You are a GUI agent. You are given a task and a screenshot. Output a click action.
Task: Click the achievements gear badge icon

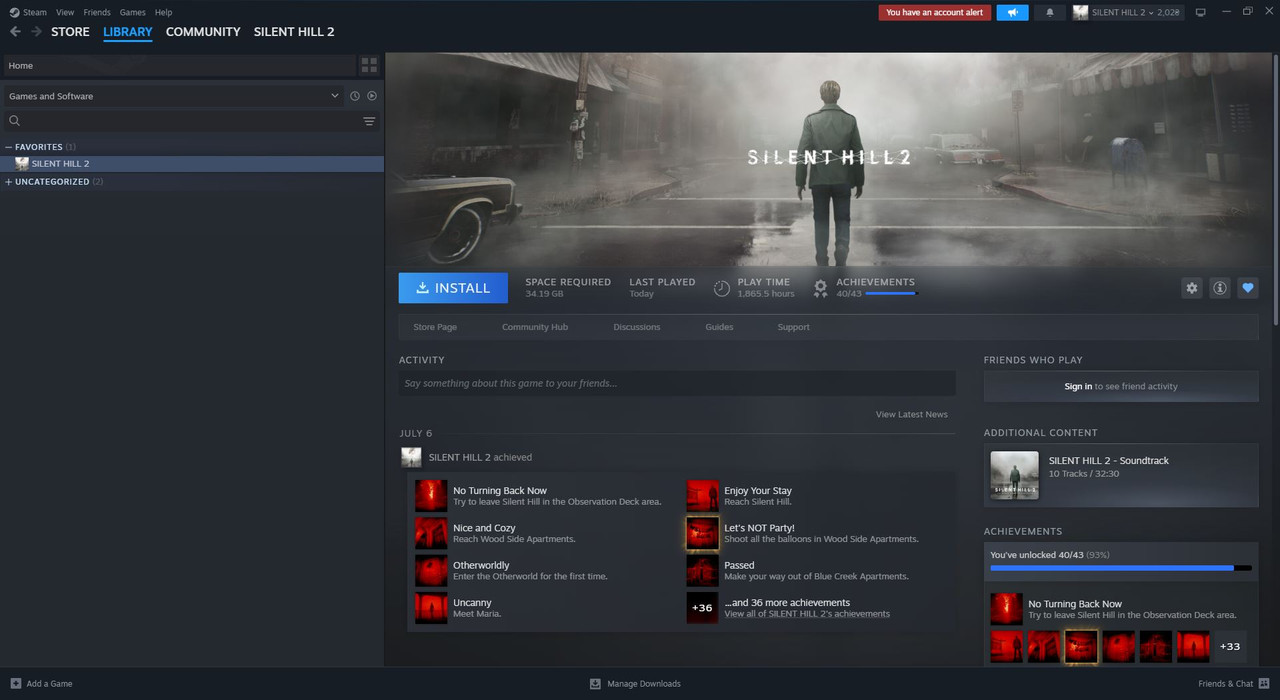pyautogui.click(x=820, y=288)
